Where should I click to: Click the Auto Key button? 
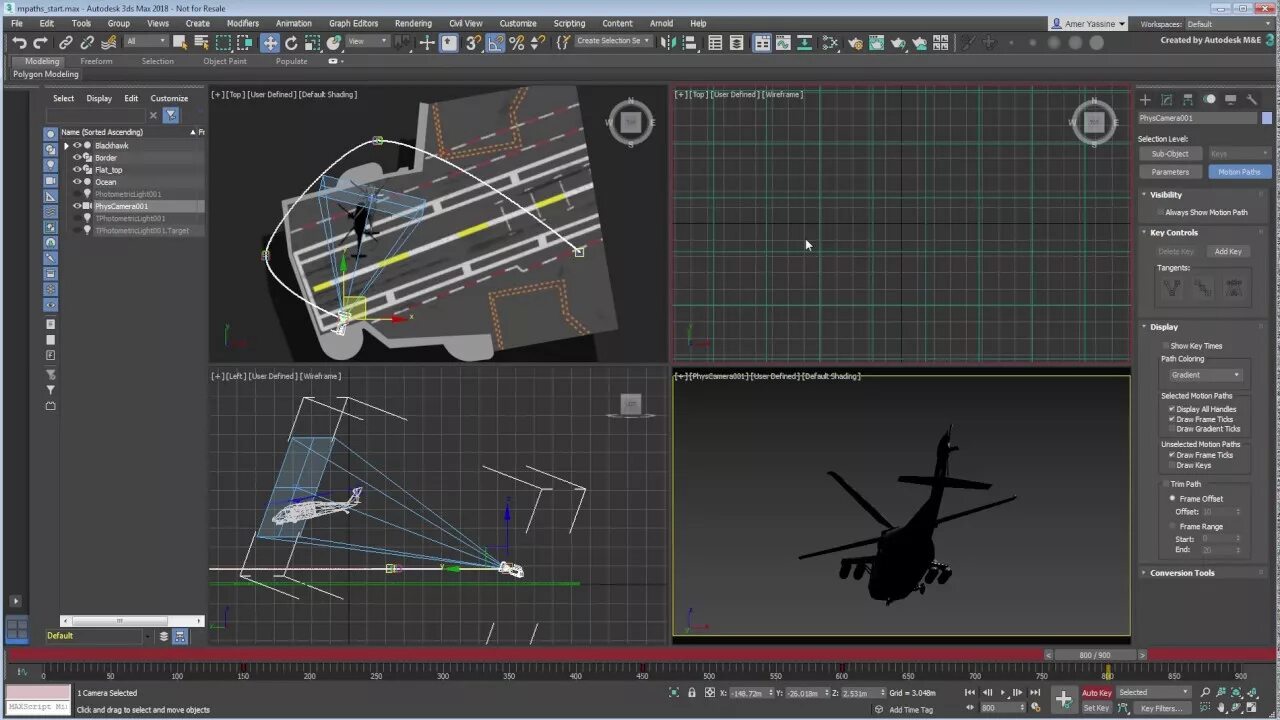(x=1096, y=692)
